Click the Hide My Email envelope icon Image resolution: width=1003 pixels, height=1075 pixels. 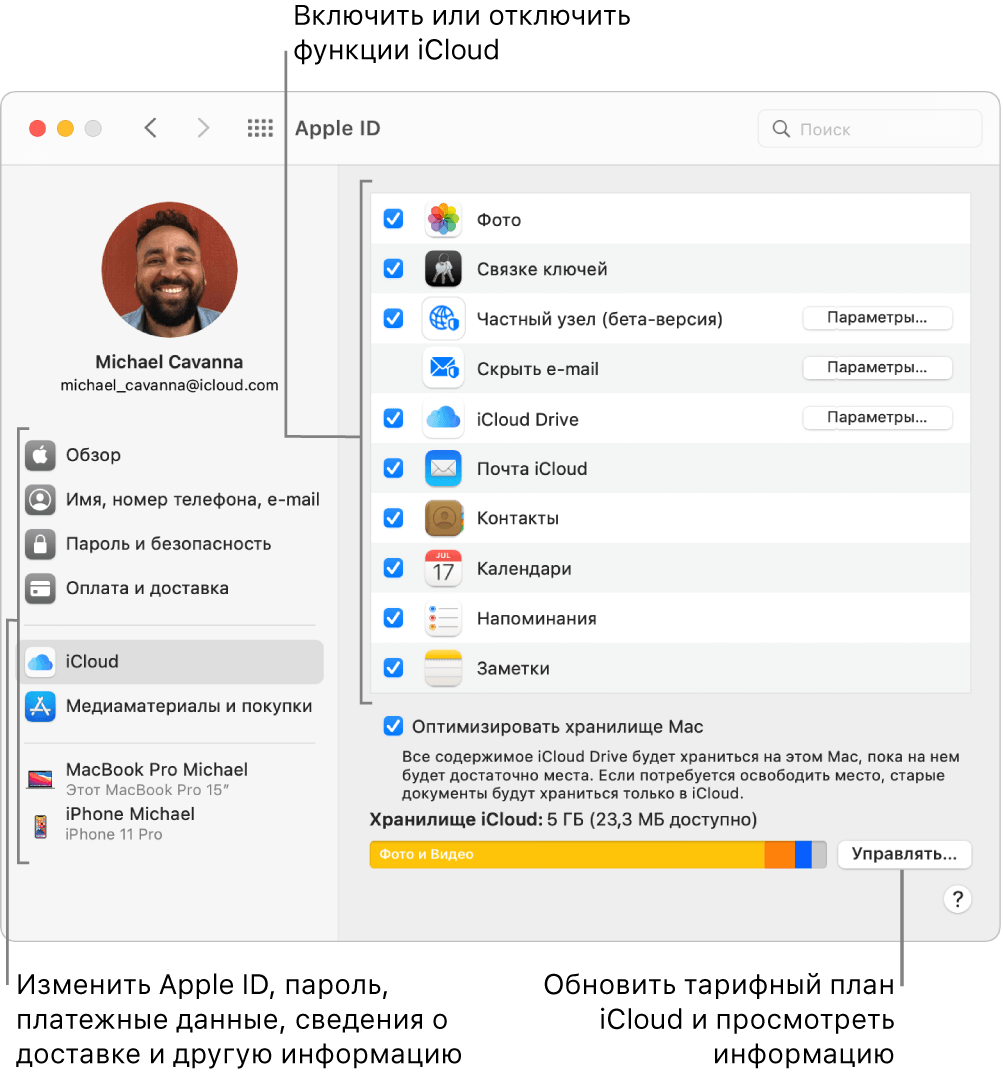pos(443,369)
